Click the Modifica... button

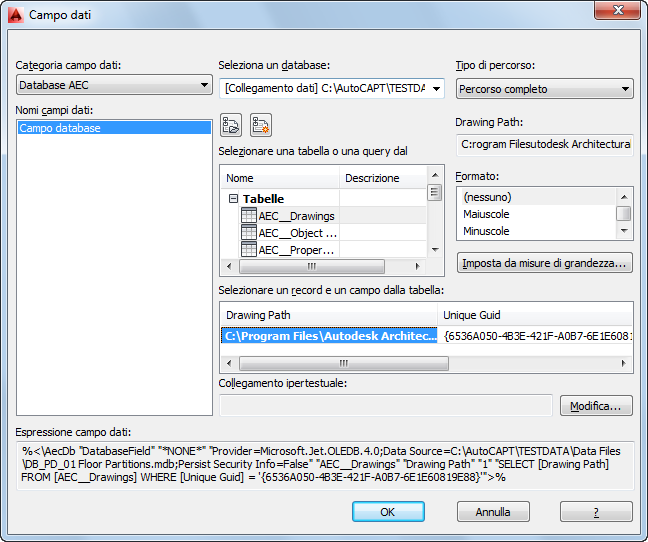tap(596, 406)
